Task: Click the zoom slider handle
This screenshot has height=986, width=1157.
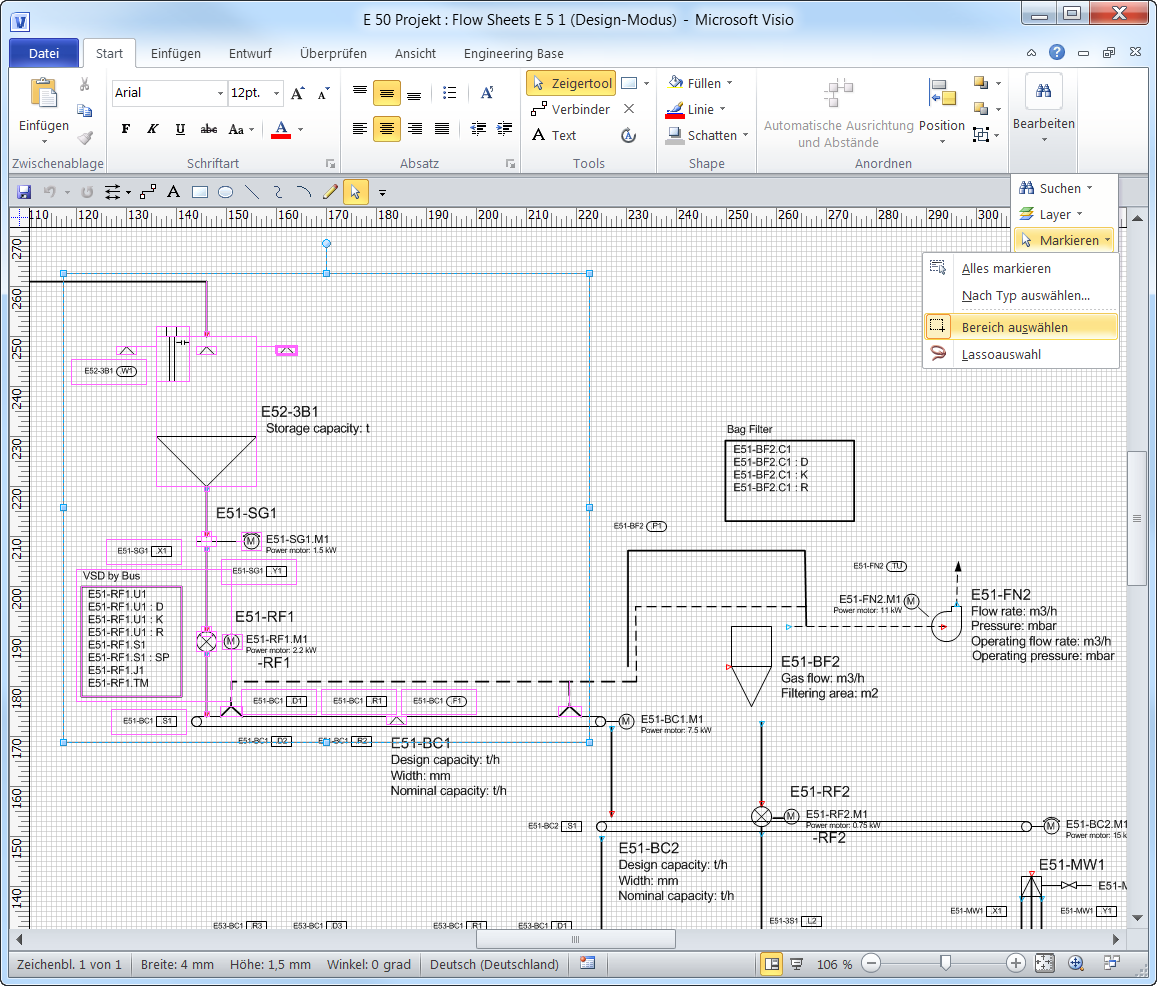Action: point(945,963)
